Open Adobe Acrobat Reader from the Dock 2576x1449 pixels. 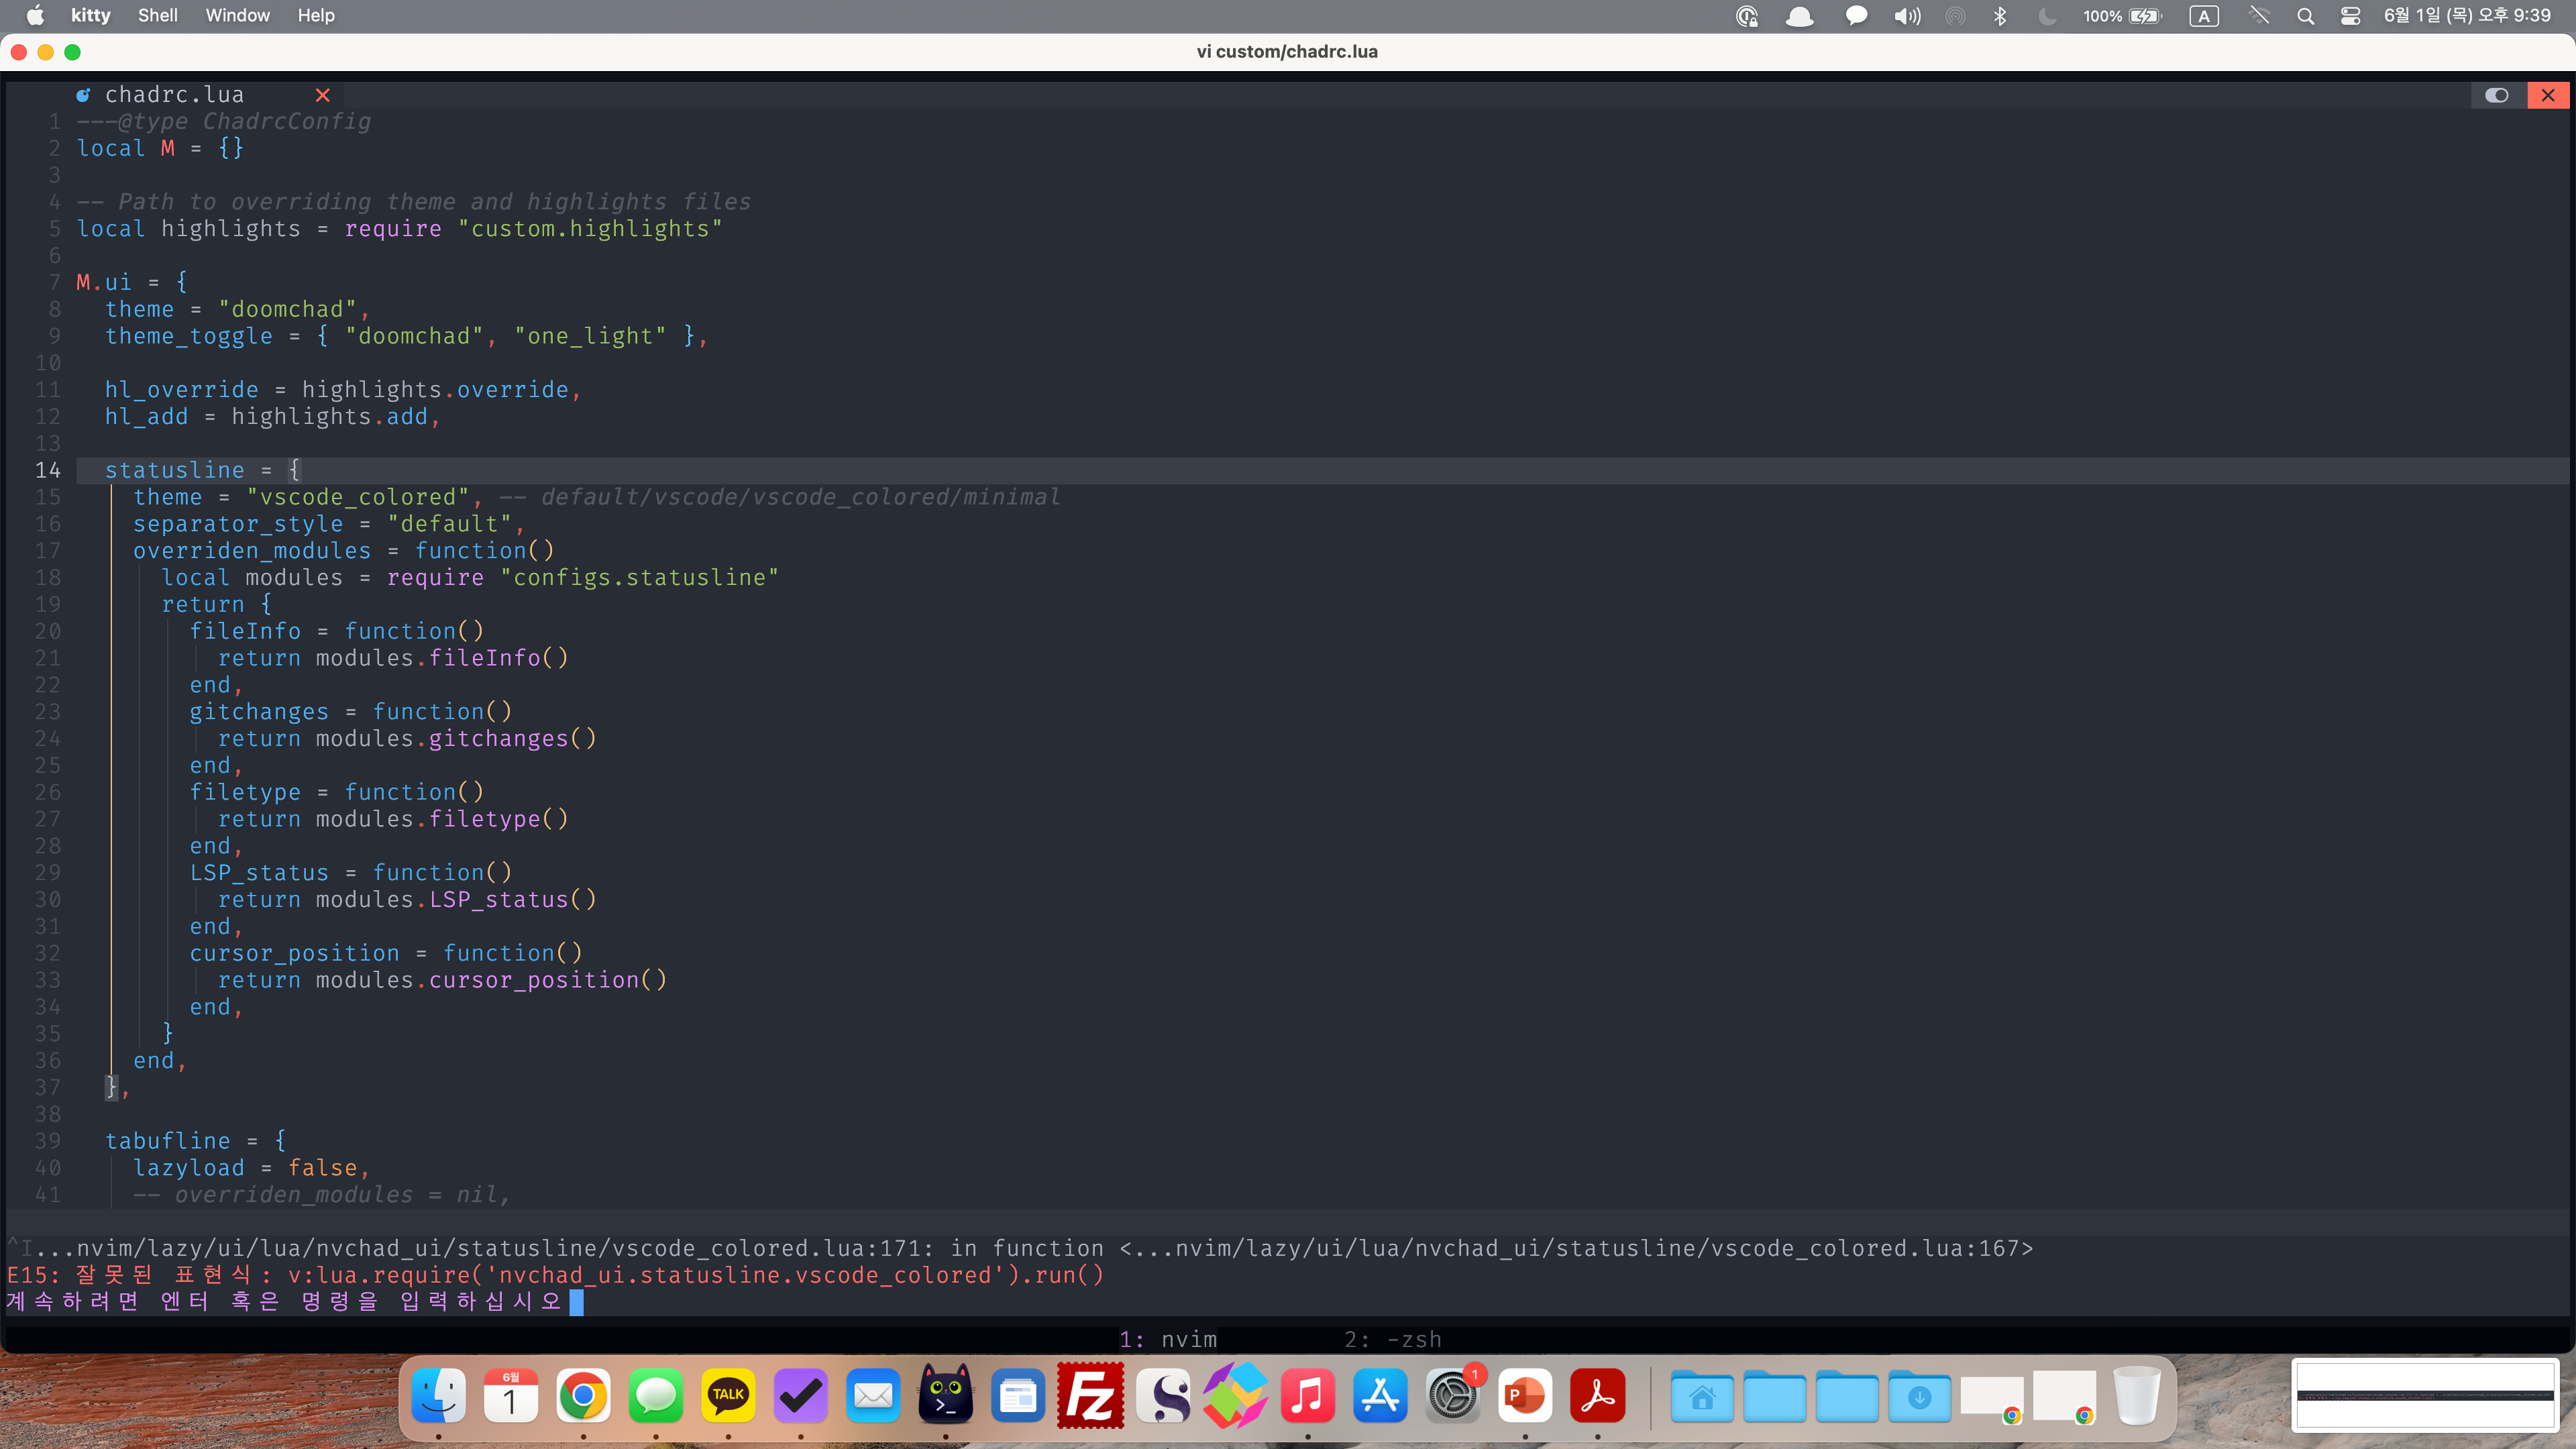pos(1597,1395)
